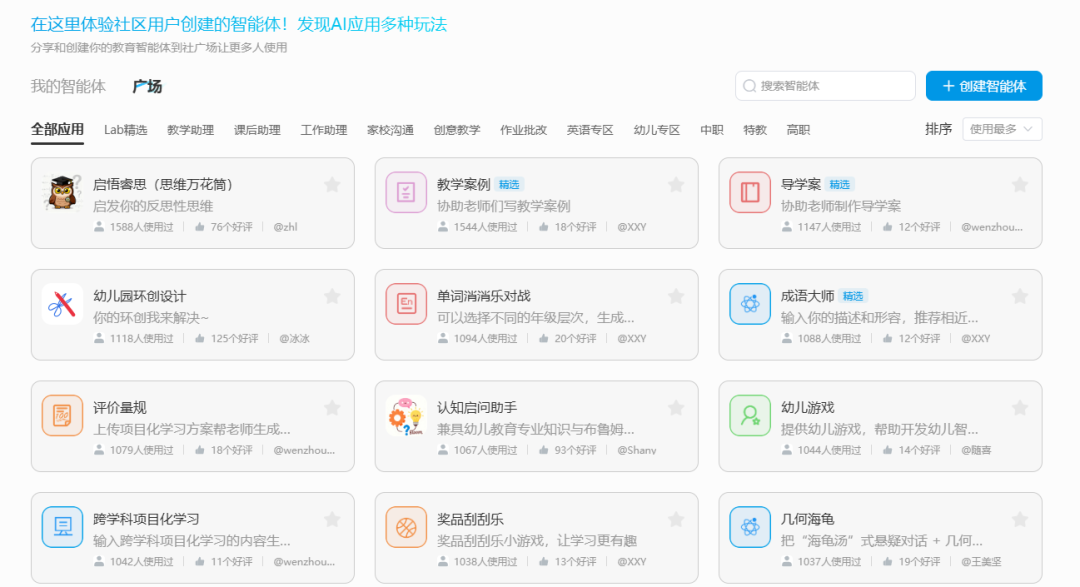Click the basketball icon on 奖品刮刮乐
This screenshot has width=1080, height=587.
click(x=406, y=526)
